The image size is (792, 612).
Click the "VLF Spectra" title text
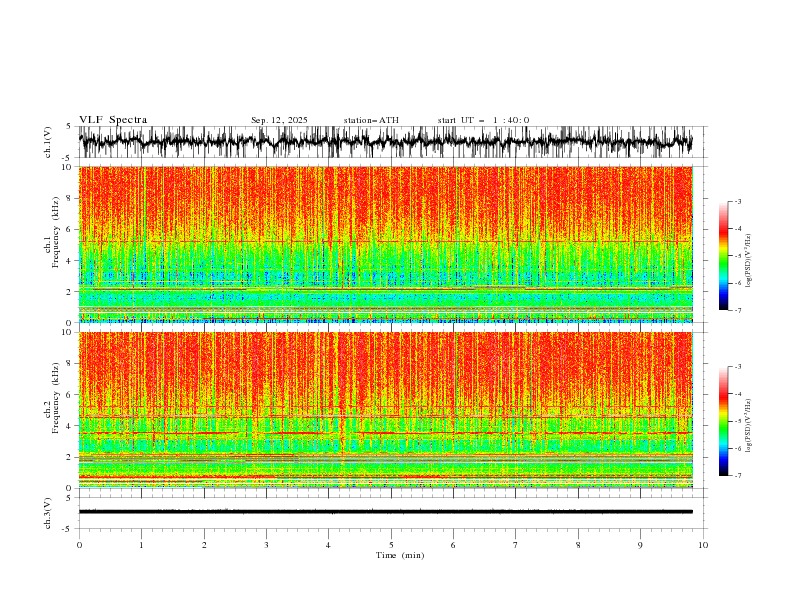[x=113, y=120]
